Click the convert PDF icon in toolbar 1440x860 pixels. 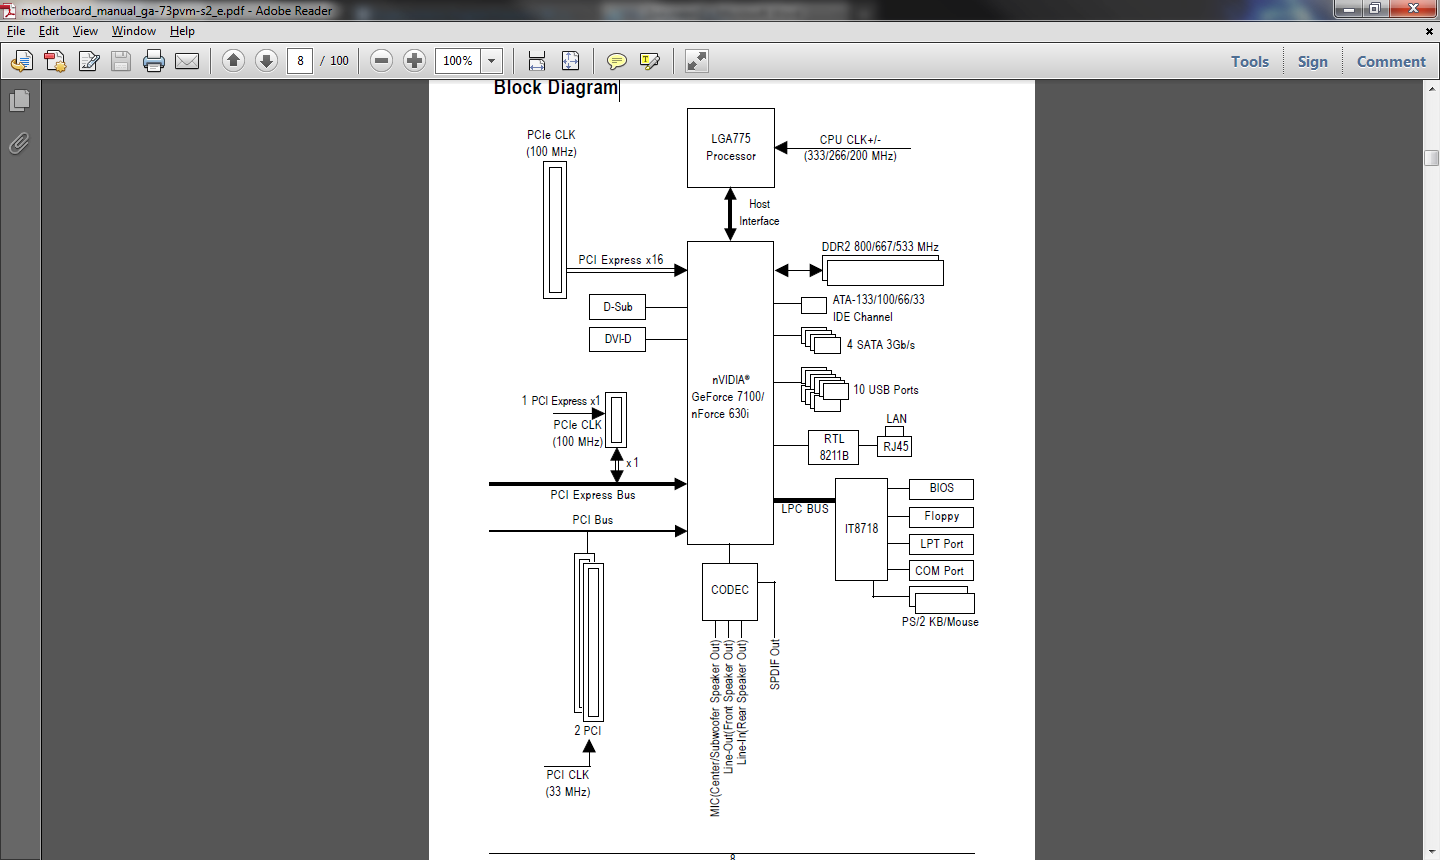pyautogui.click(x=55, y=61)
